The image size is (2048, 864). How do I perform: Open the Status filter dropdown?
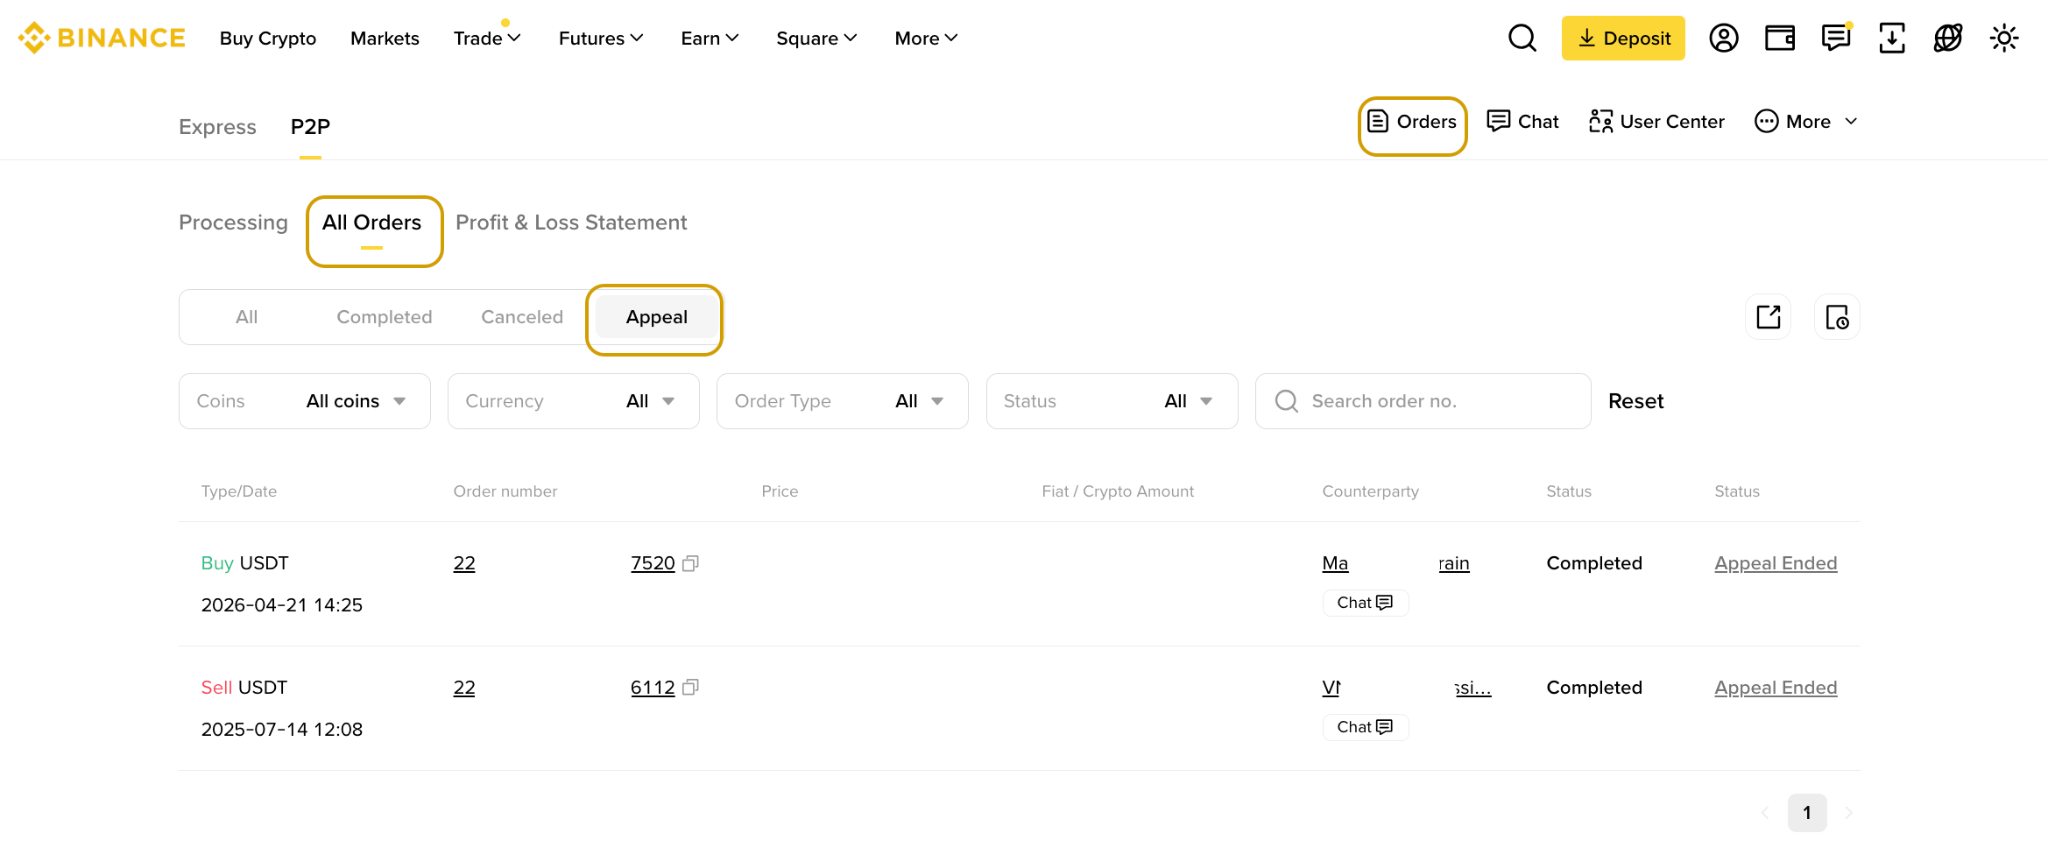(x=1112, y=401)
